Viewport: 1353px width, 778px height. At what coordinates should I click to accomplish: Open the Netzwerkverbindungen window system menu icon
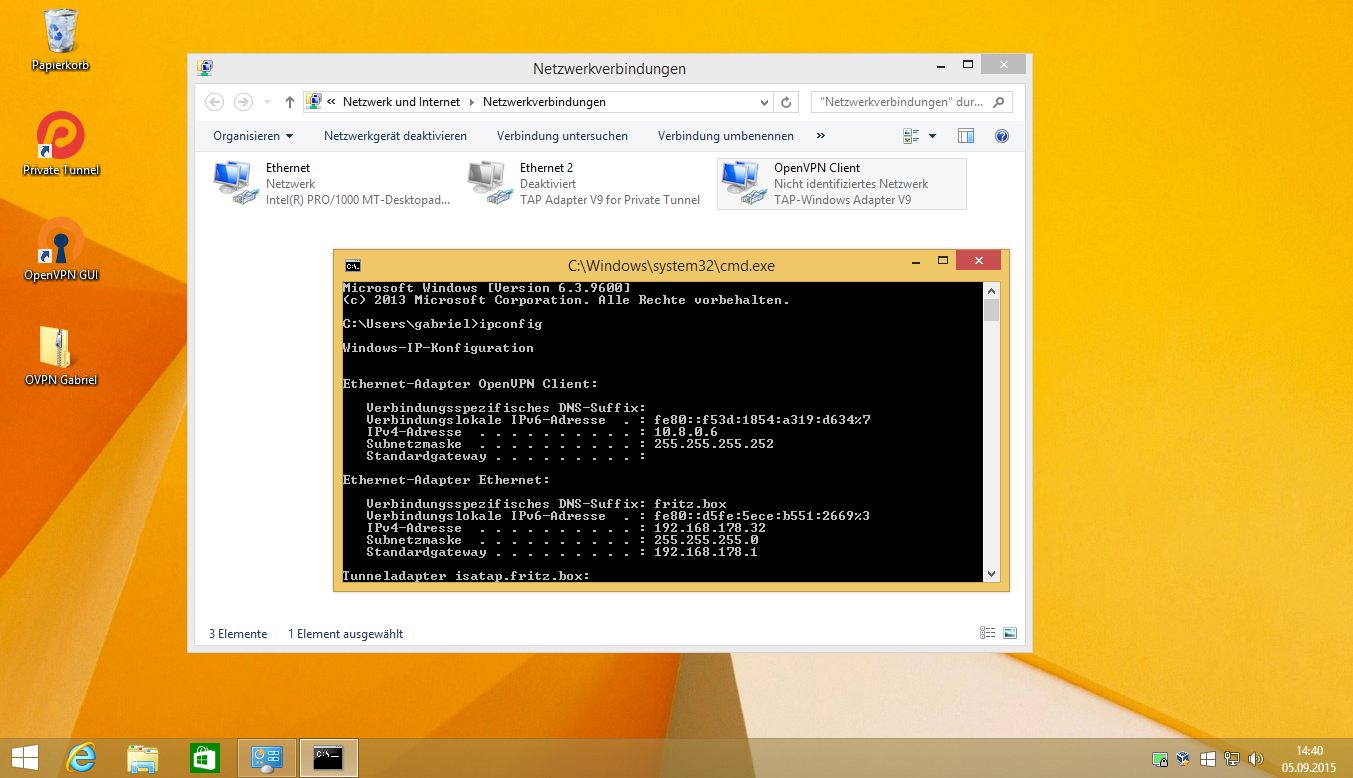tap(205, 68)
